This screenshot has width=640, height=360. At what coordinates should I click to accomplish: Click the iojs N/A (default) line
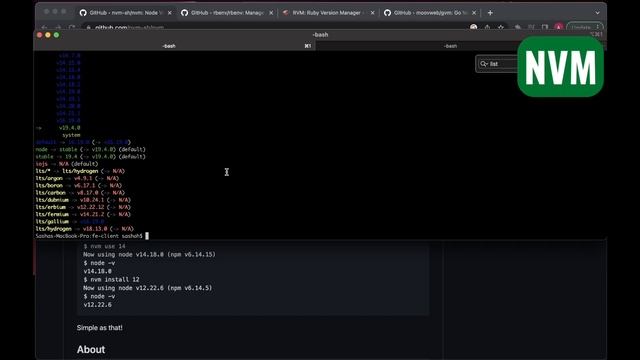click(x=67, y=164)
